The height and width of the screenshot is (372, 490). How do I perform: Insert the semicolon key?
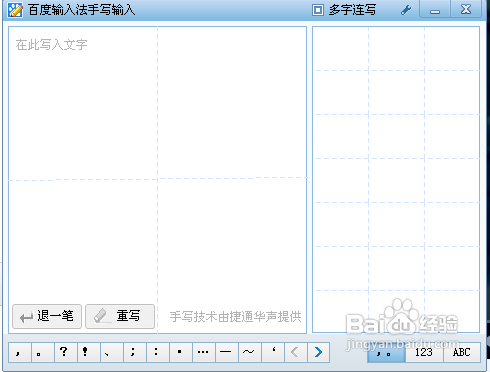135,352
